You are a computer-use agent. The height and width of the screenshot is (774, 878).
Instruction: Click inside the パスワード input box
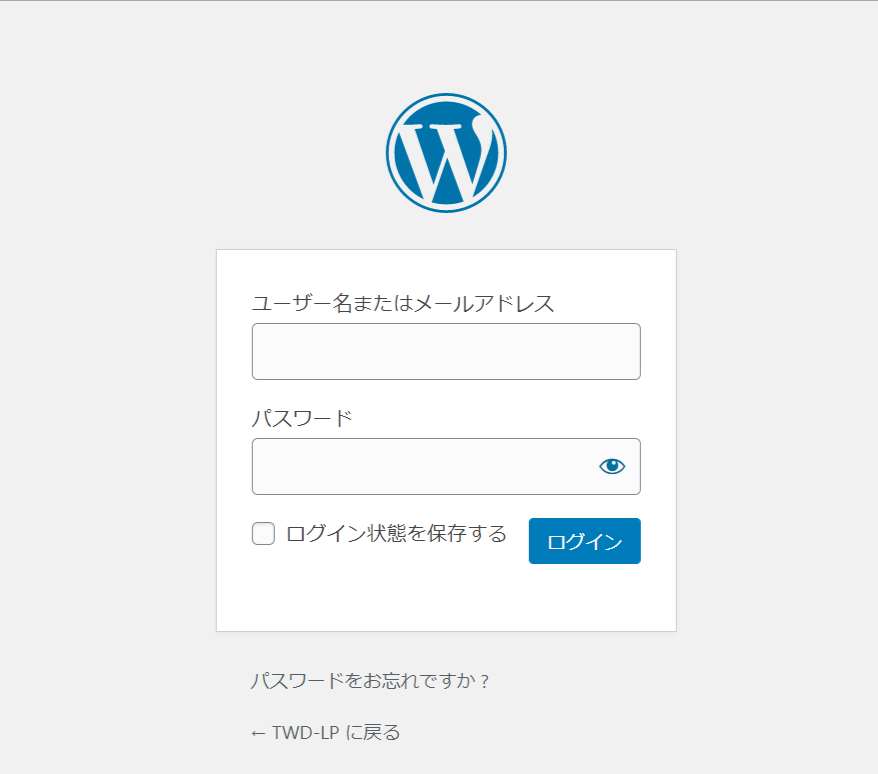click(420, 465)
